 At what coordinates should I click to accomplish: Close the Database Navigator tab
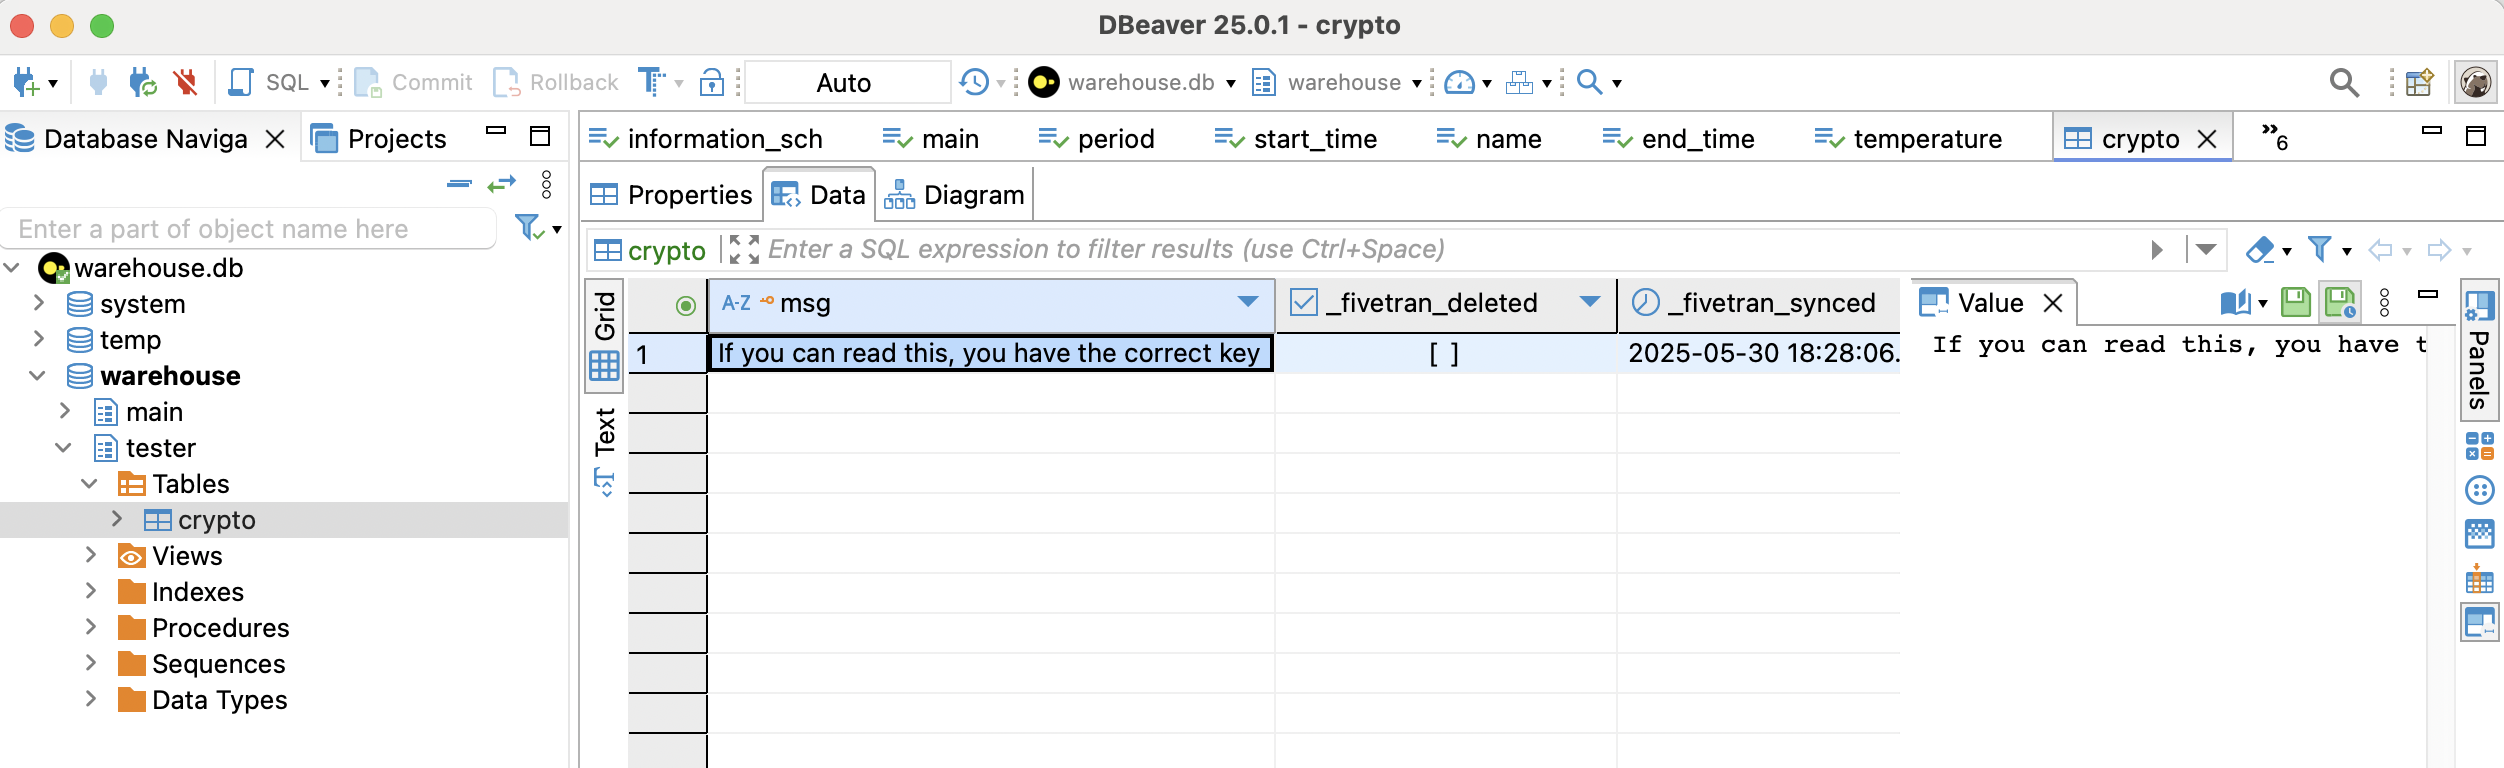[275, 139]
